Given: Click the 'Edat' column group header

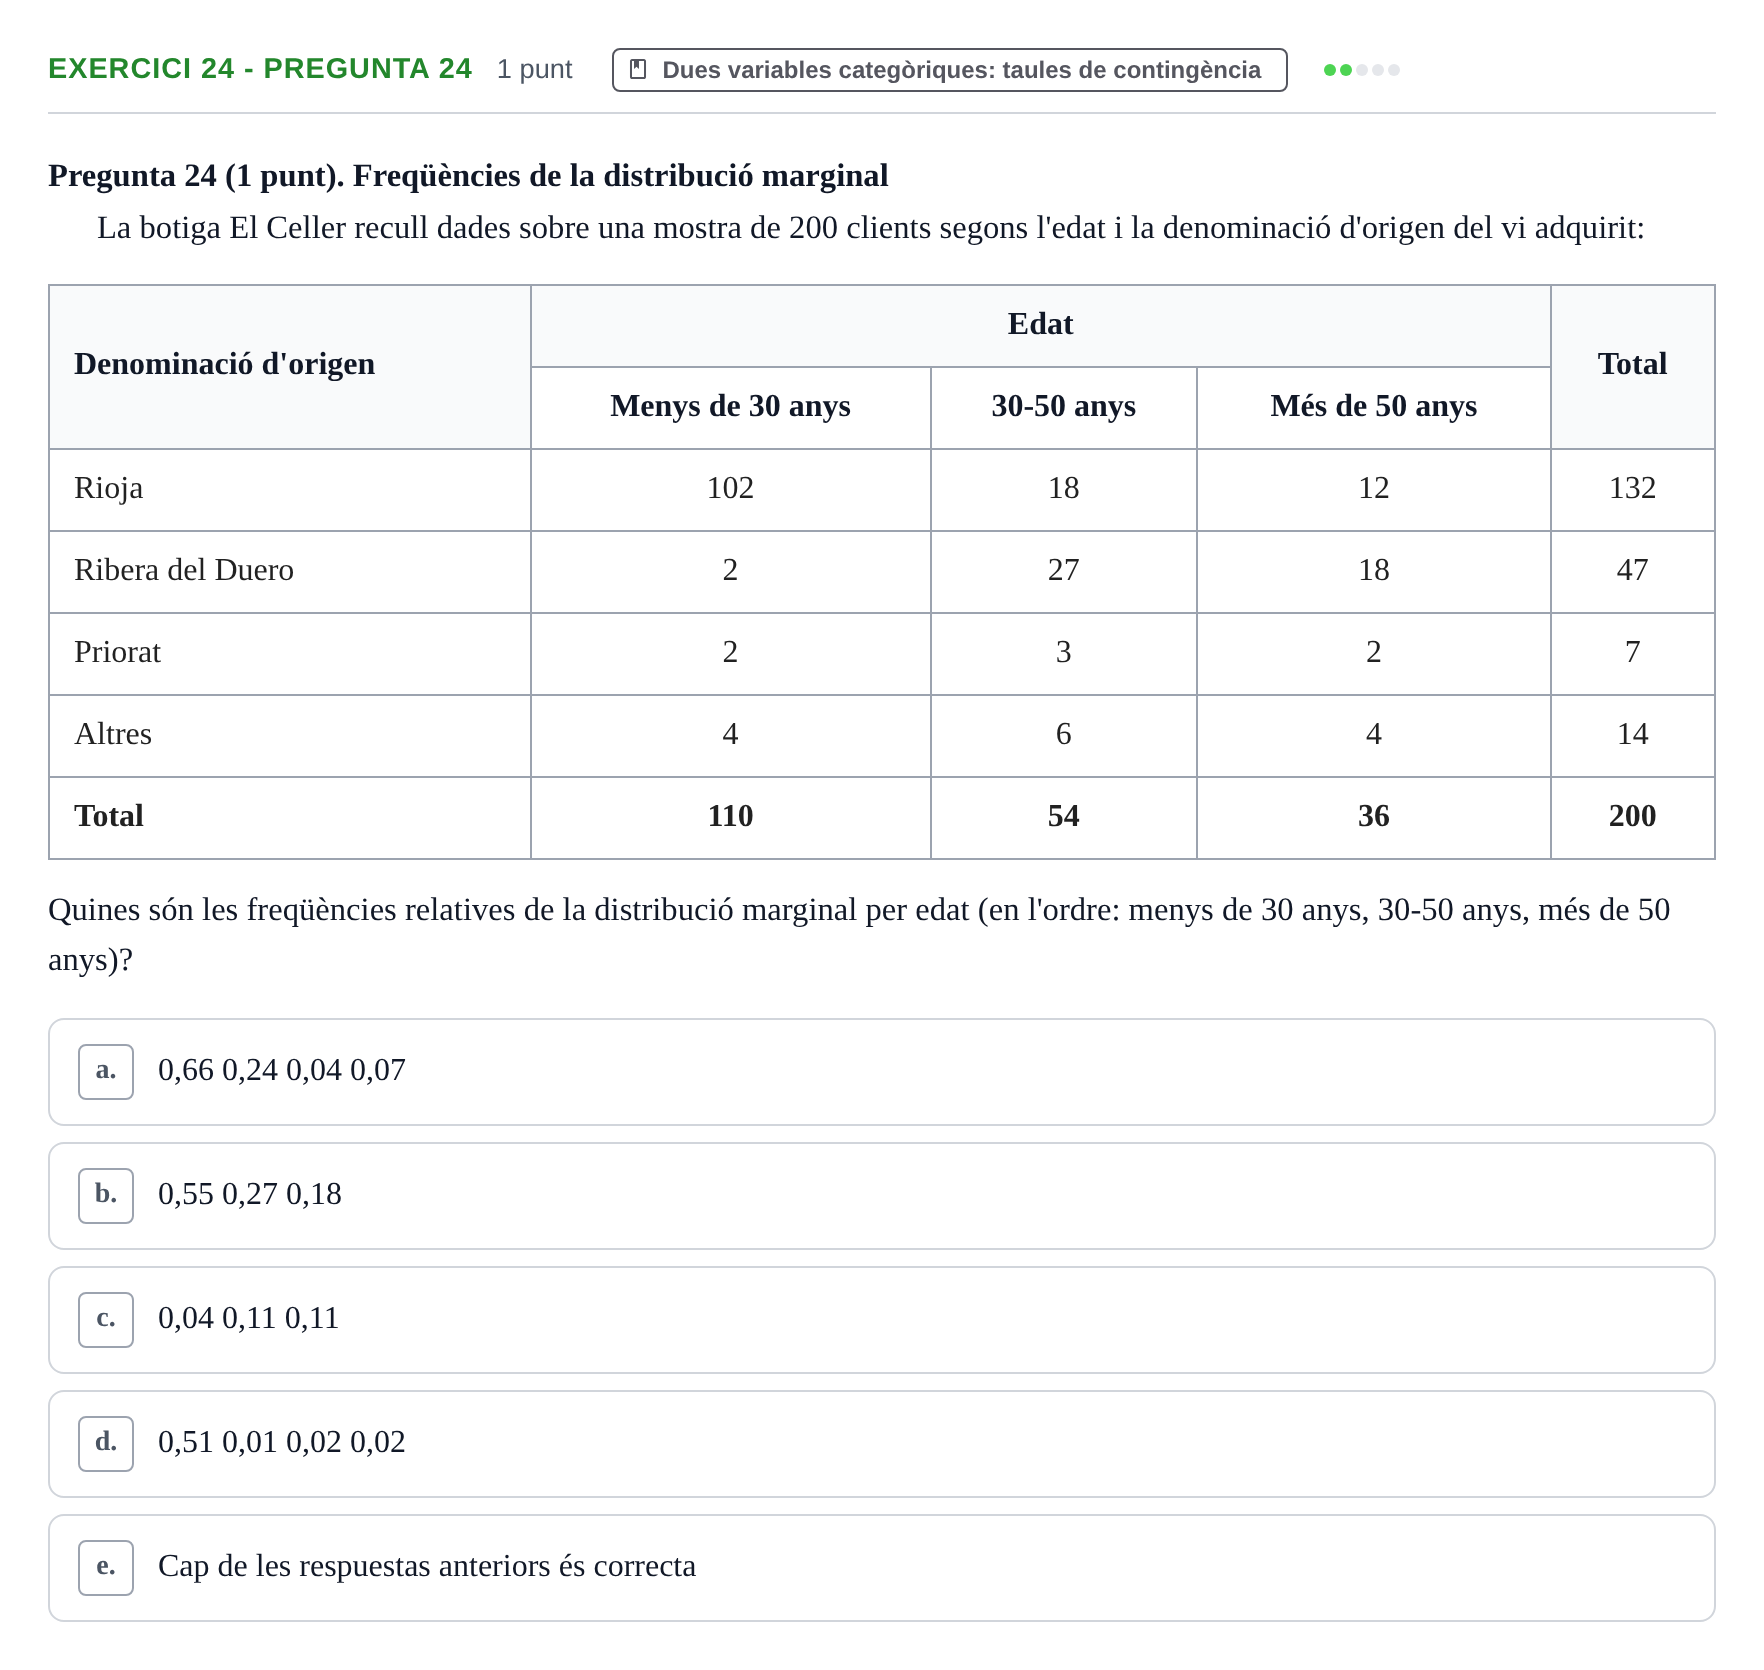Looking at the screenshot, I should (x=1040, y=324).
